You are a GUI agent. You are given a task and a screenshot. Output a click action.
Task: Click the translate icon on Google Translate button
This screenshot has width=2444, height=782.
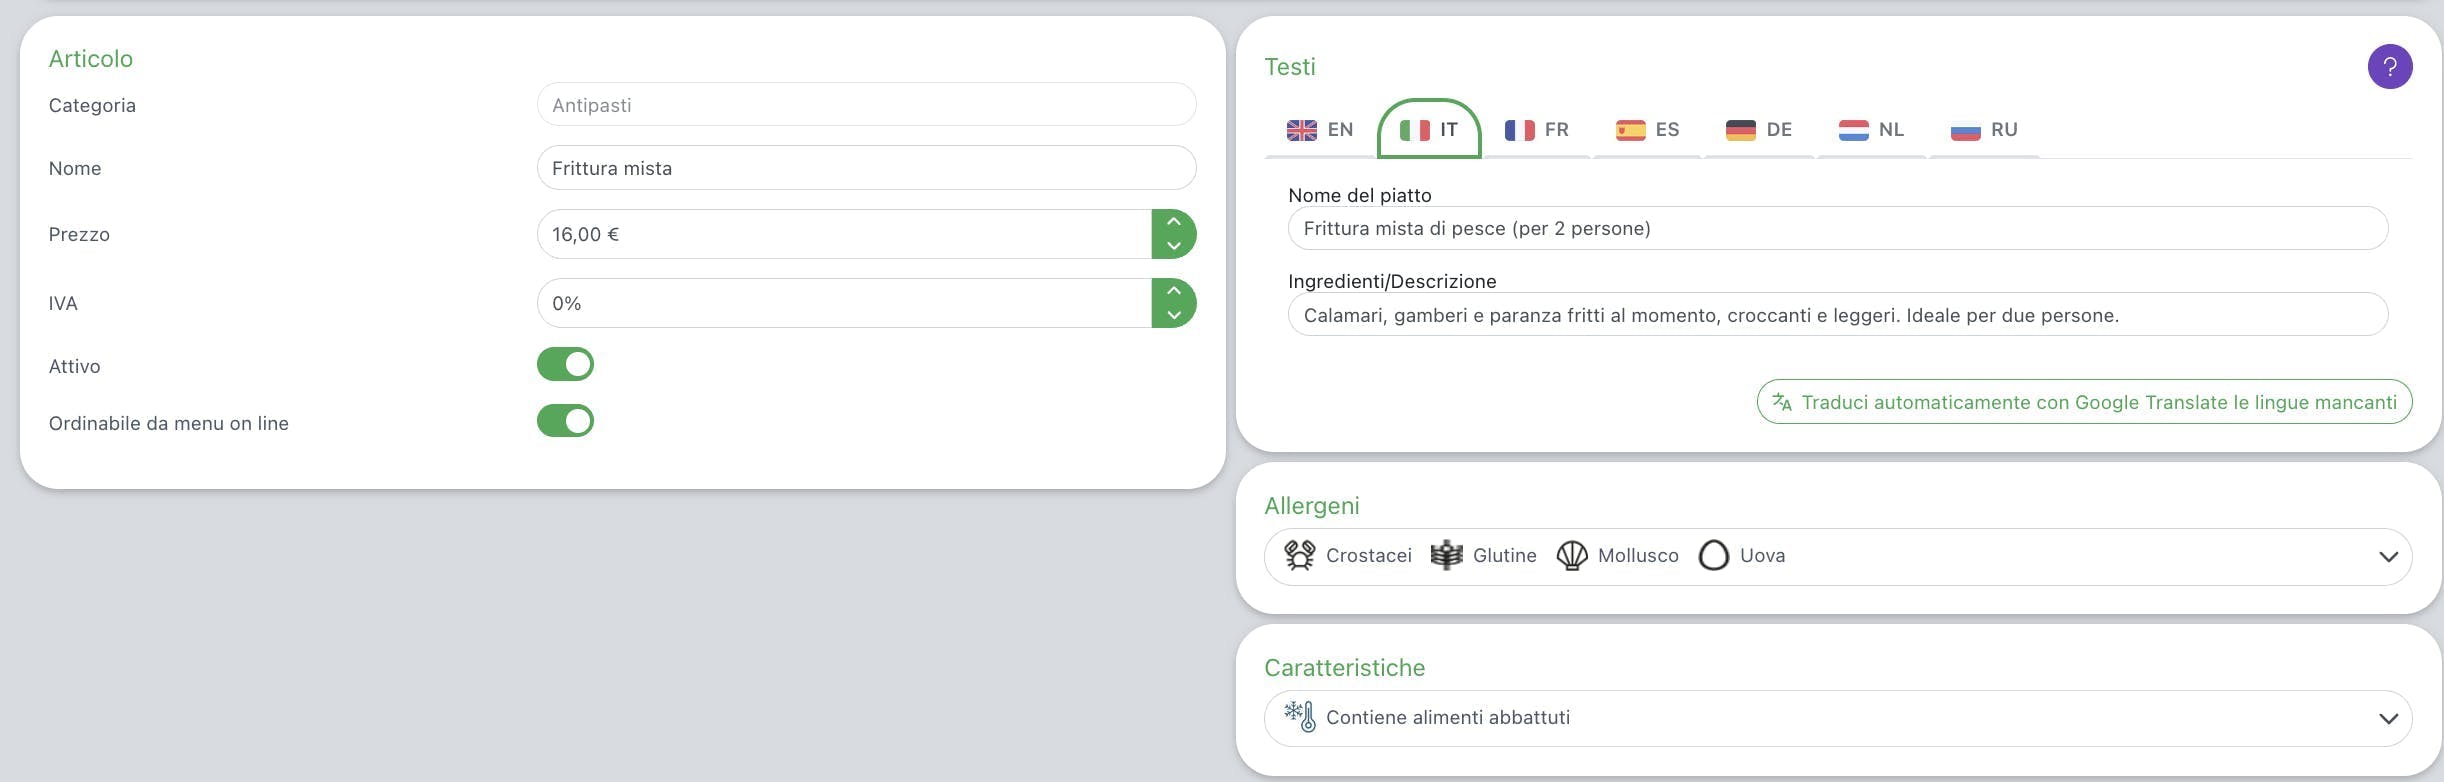pyautogui.click(x=1782, y=402)
